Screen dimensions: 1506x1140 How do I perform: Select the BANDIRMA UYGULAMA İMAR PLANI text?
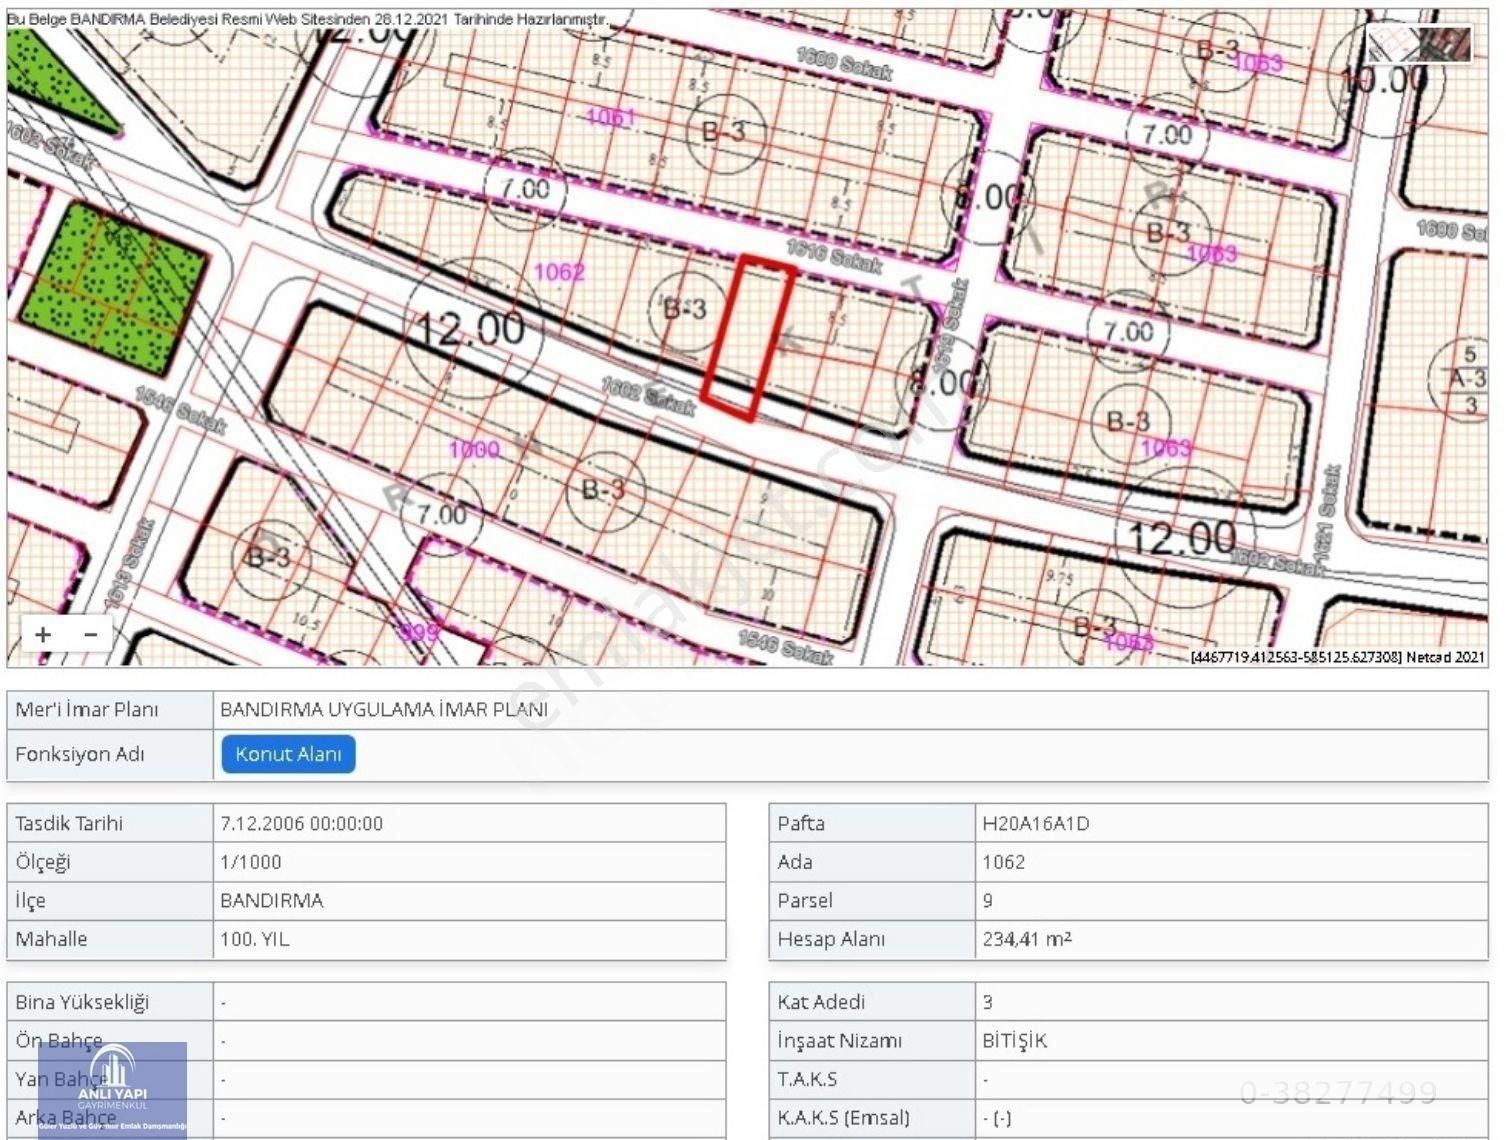click(384, 710)
